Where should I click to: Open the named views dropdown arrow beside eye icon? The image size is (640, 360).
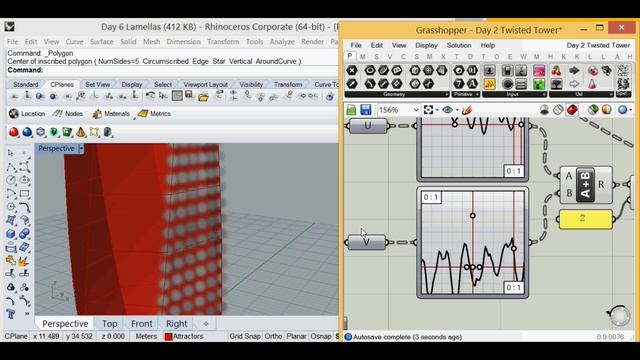coord(457,110)
